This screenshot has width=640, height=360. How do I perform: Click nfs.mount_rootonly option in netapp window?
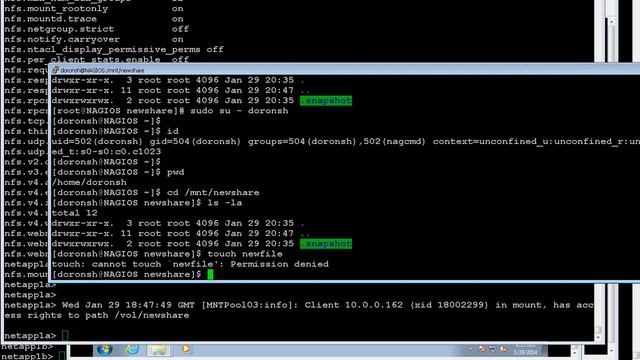point(94,9)
